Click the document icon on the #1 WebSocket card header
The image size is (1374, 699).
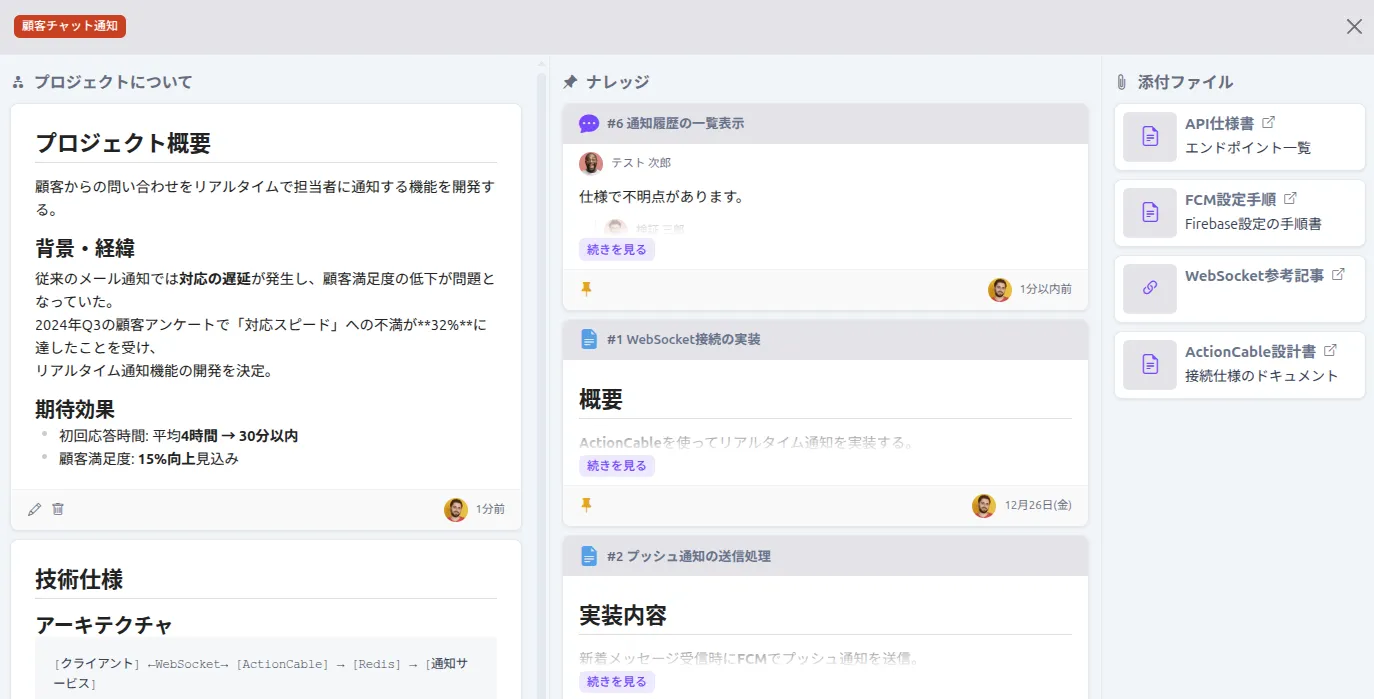[x=588, y=339]
